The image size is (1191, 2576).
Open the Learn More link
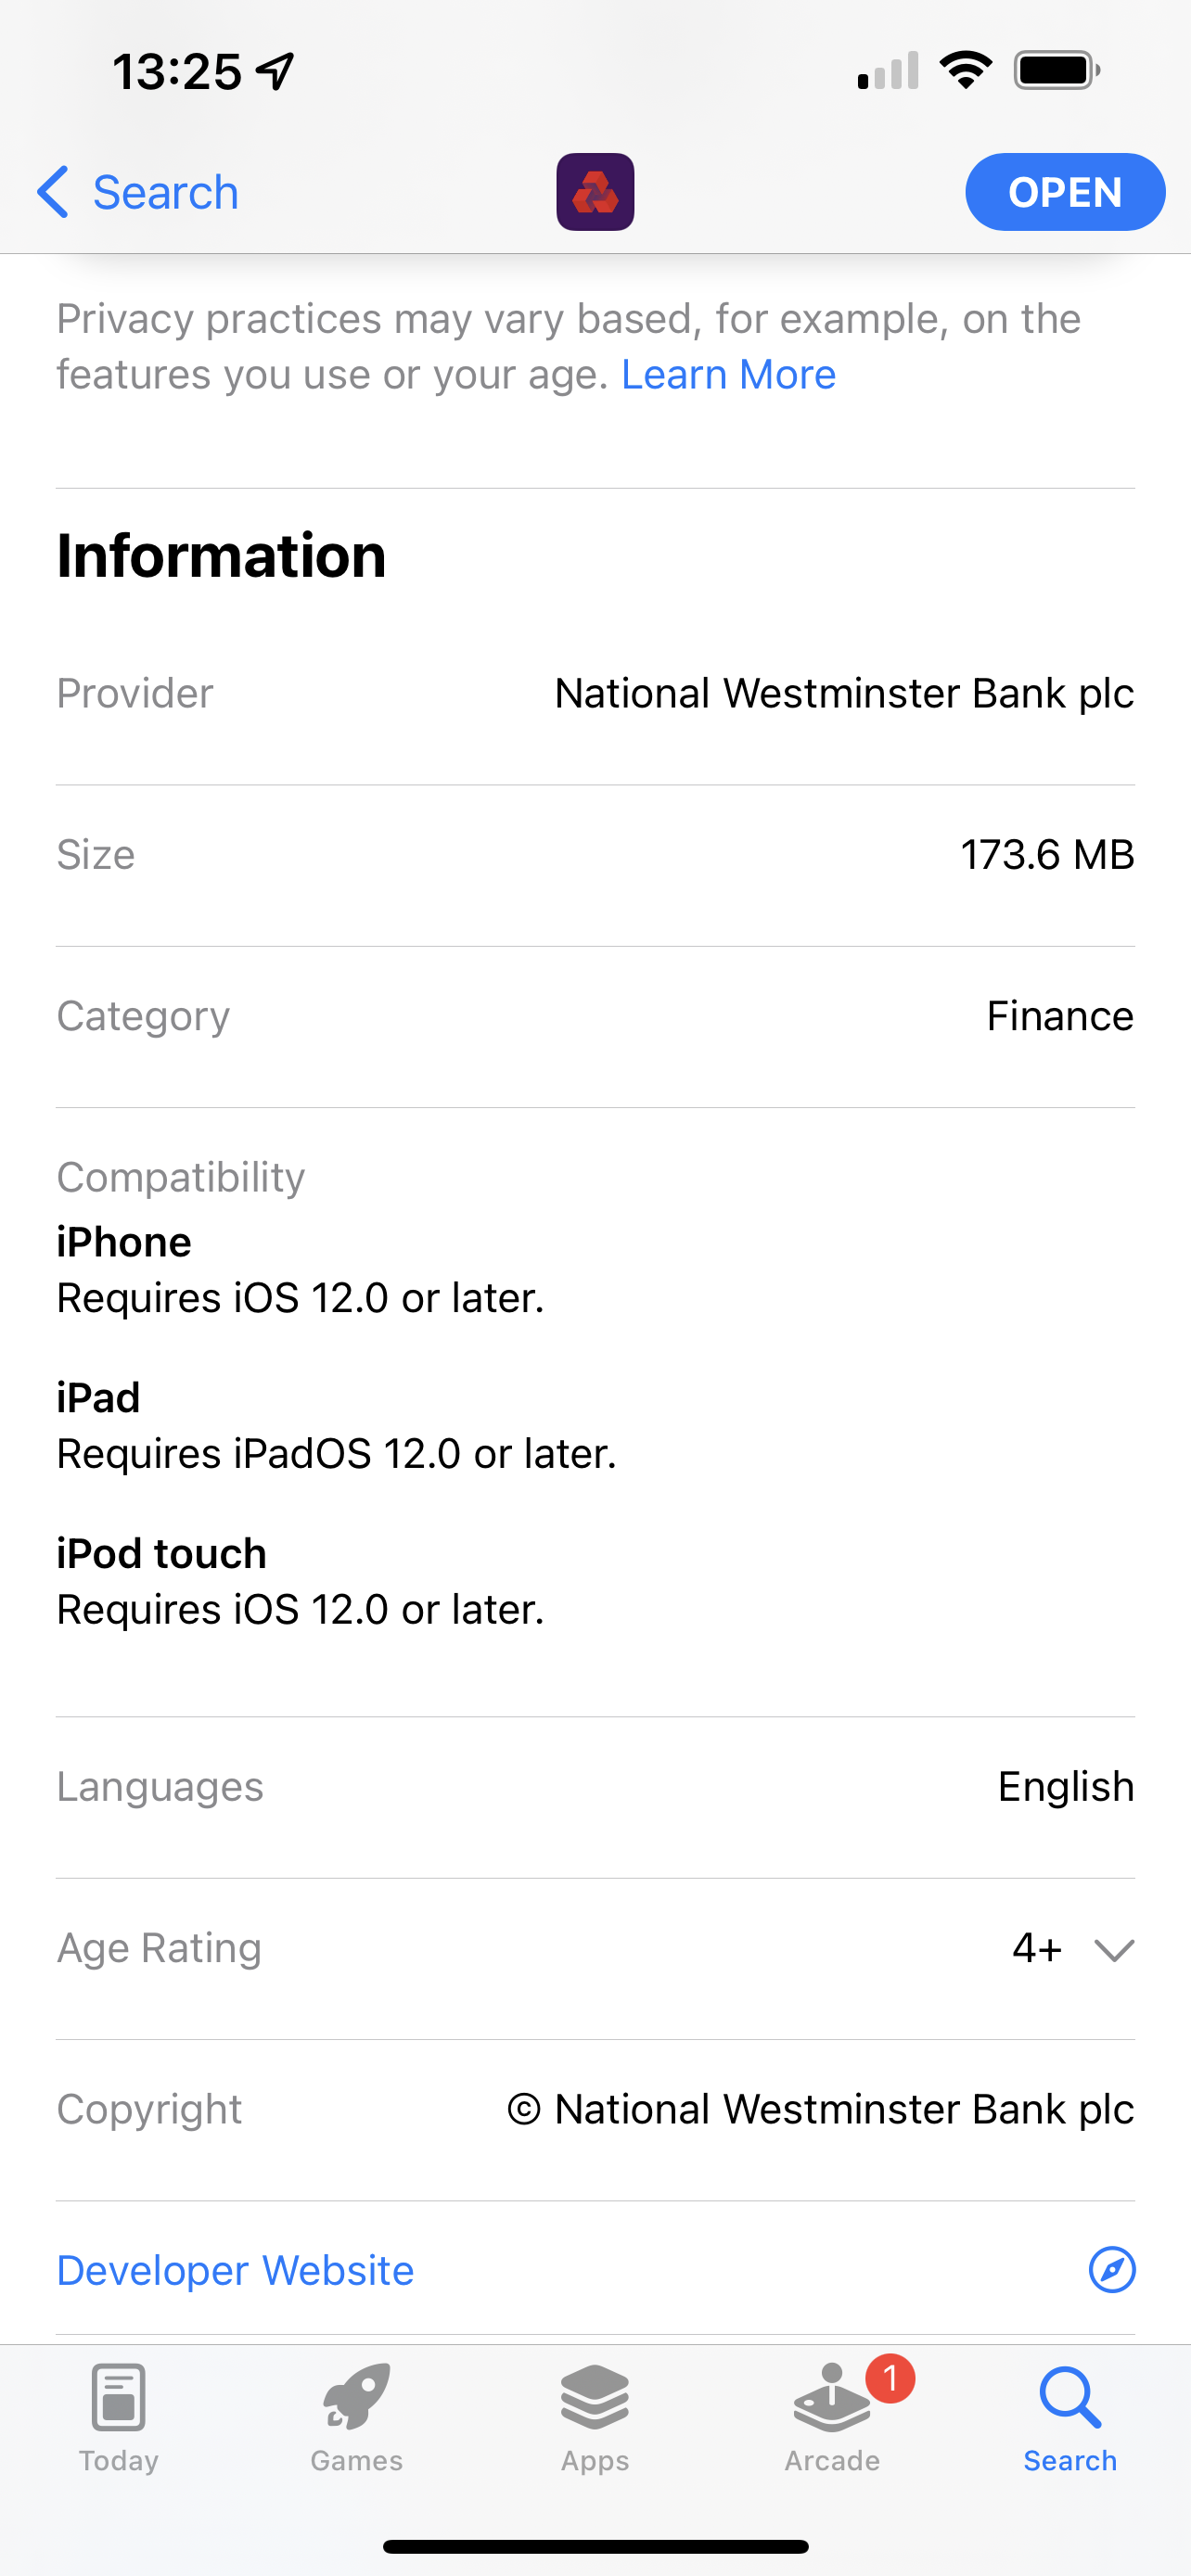click(728, 374)
